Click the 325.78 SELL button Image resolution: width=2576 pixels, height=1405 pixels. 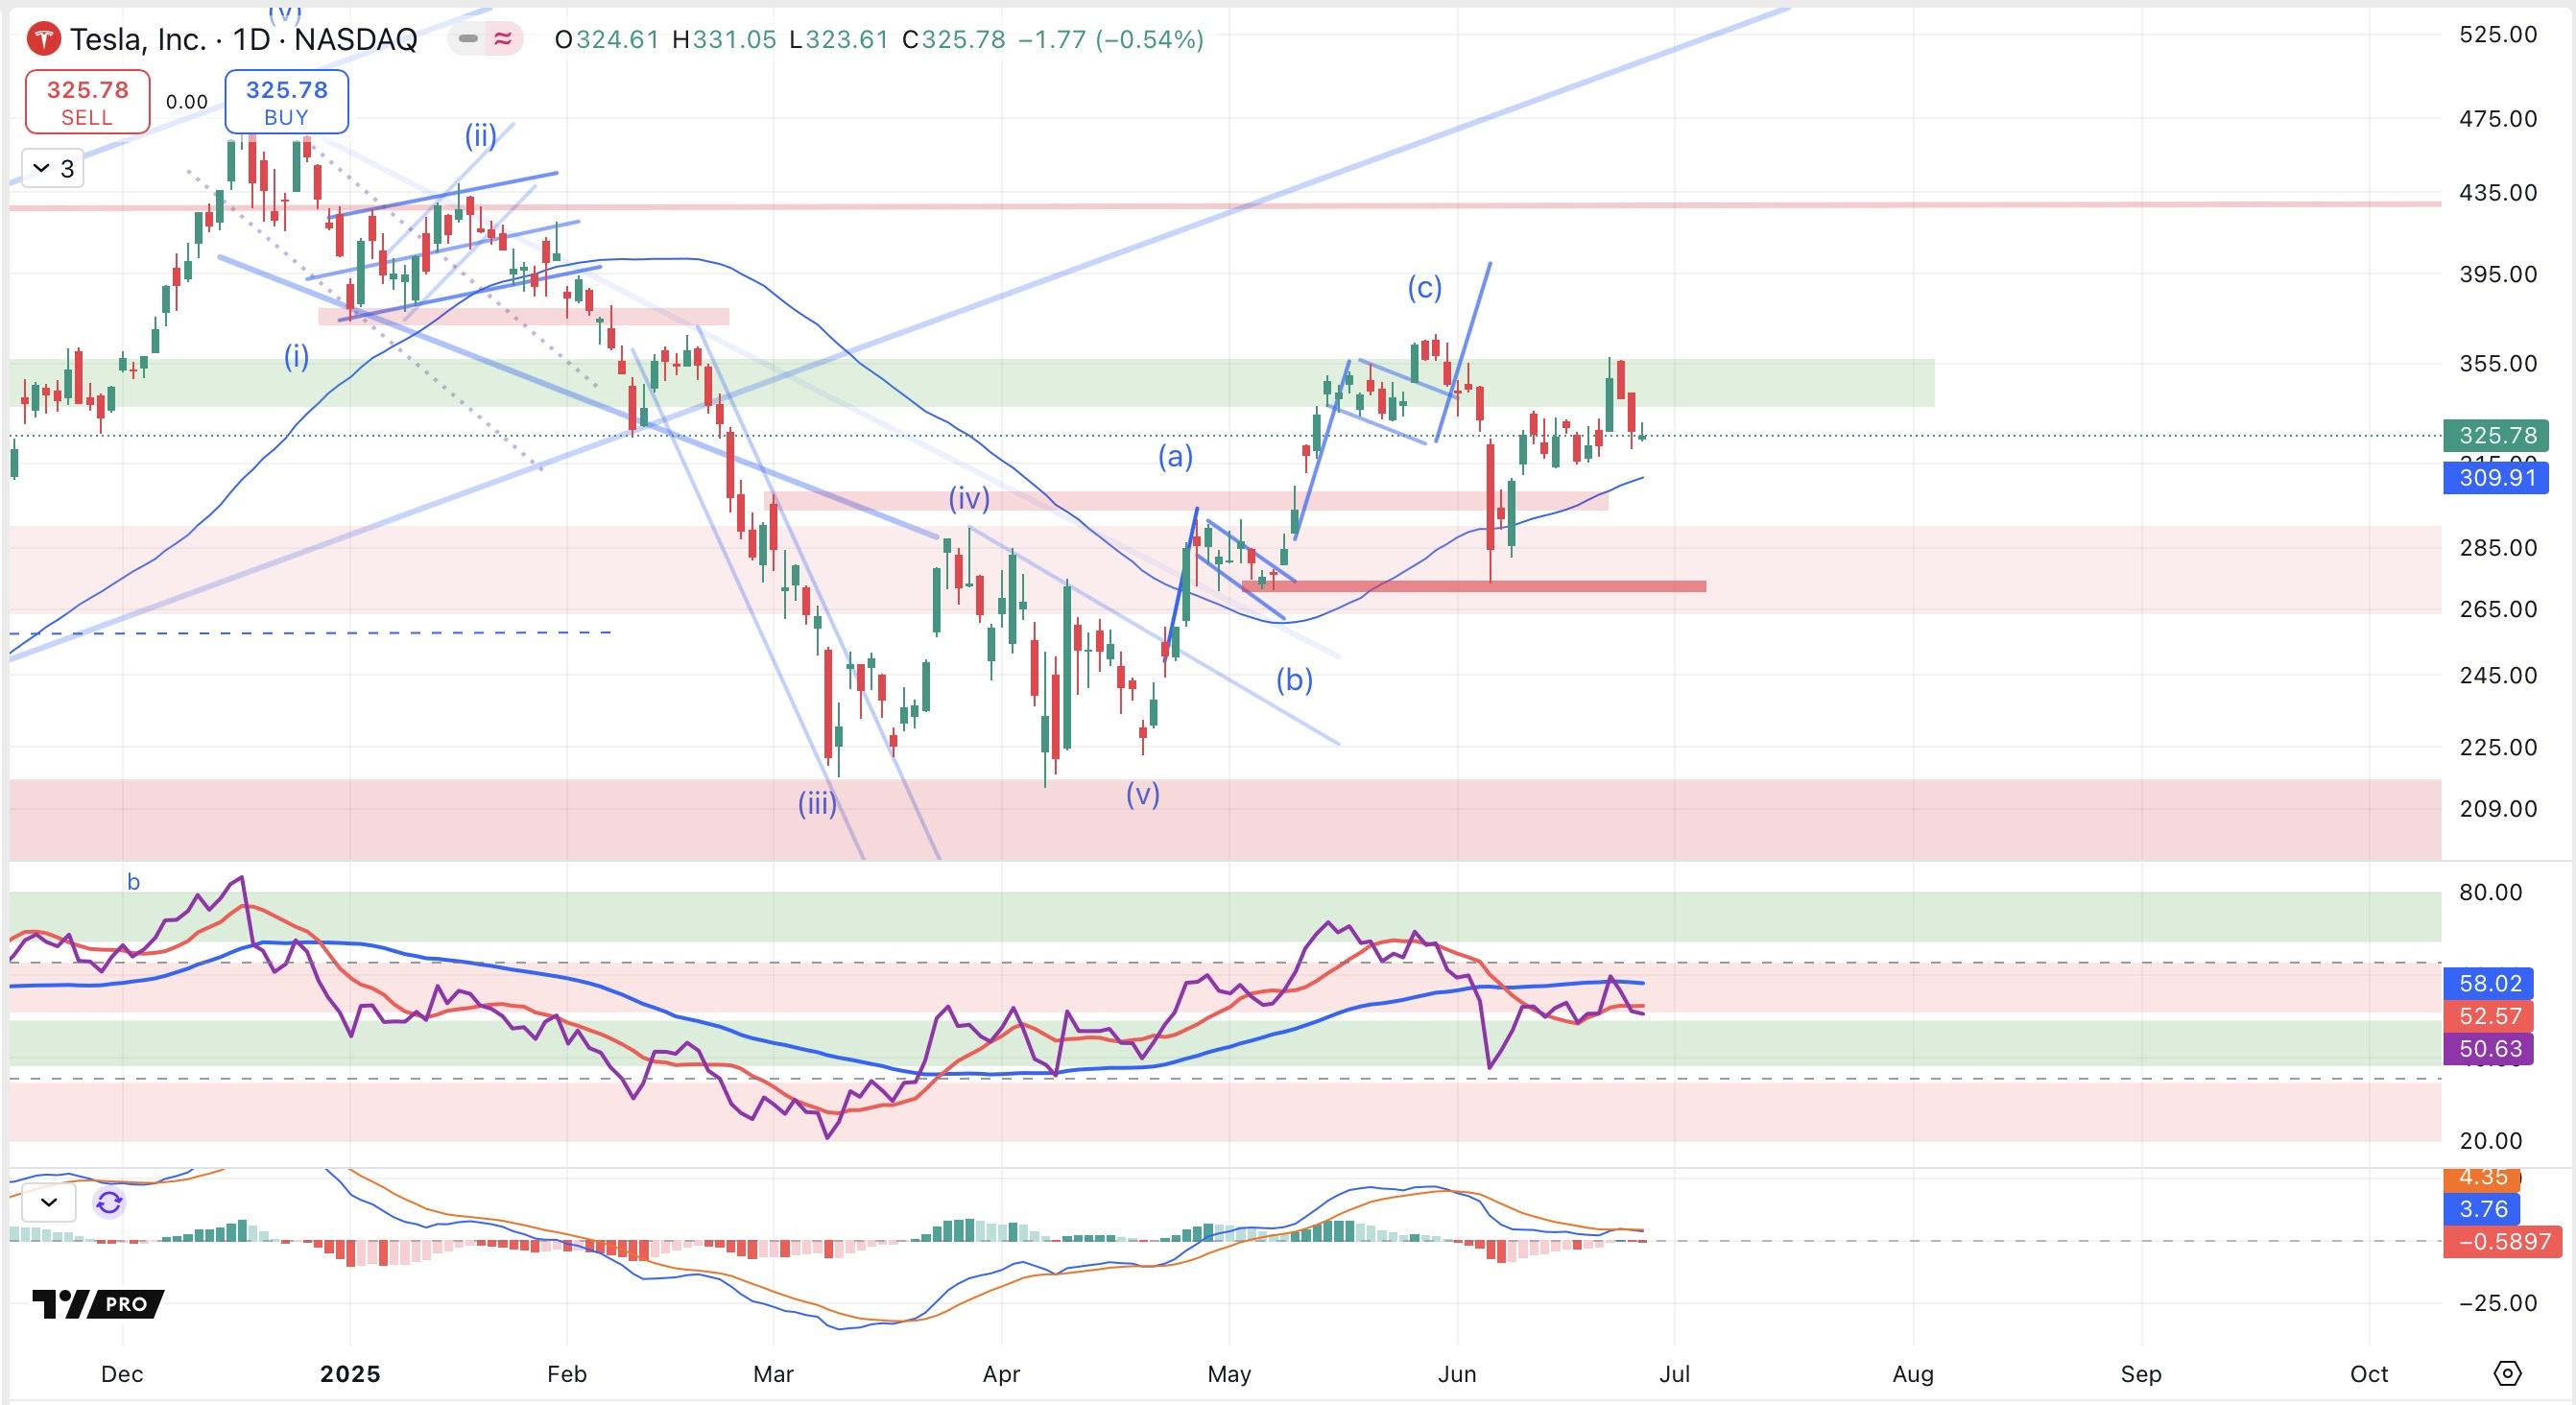point(87,102)
